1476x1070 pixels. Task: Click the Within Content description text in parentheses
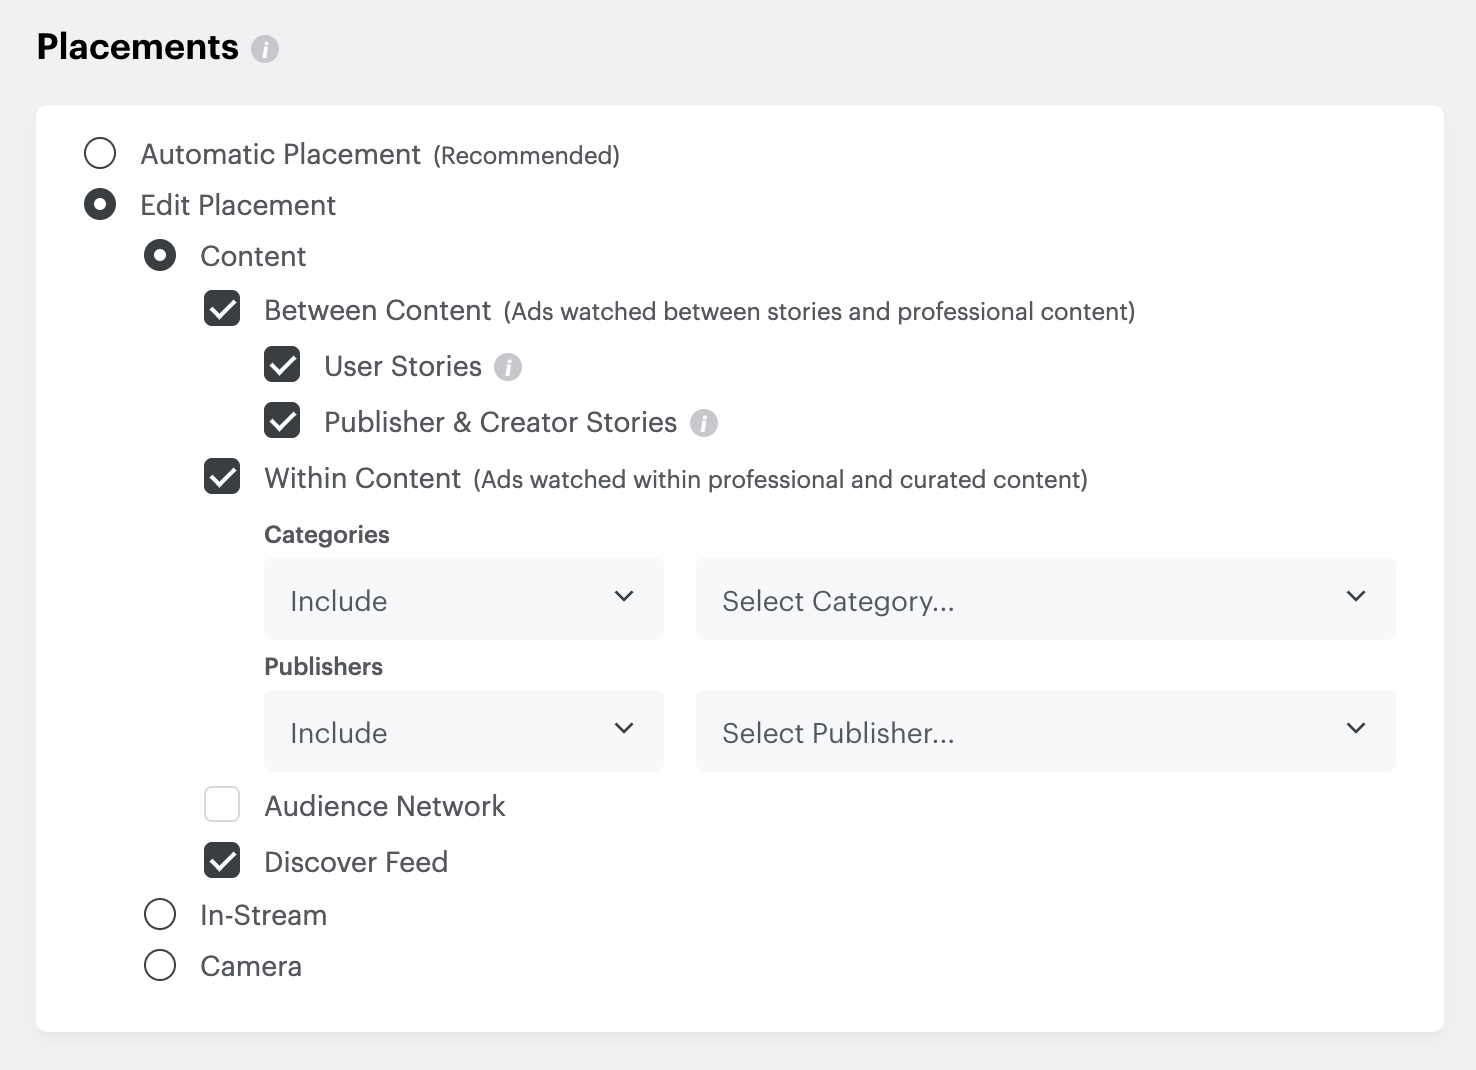781,480
